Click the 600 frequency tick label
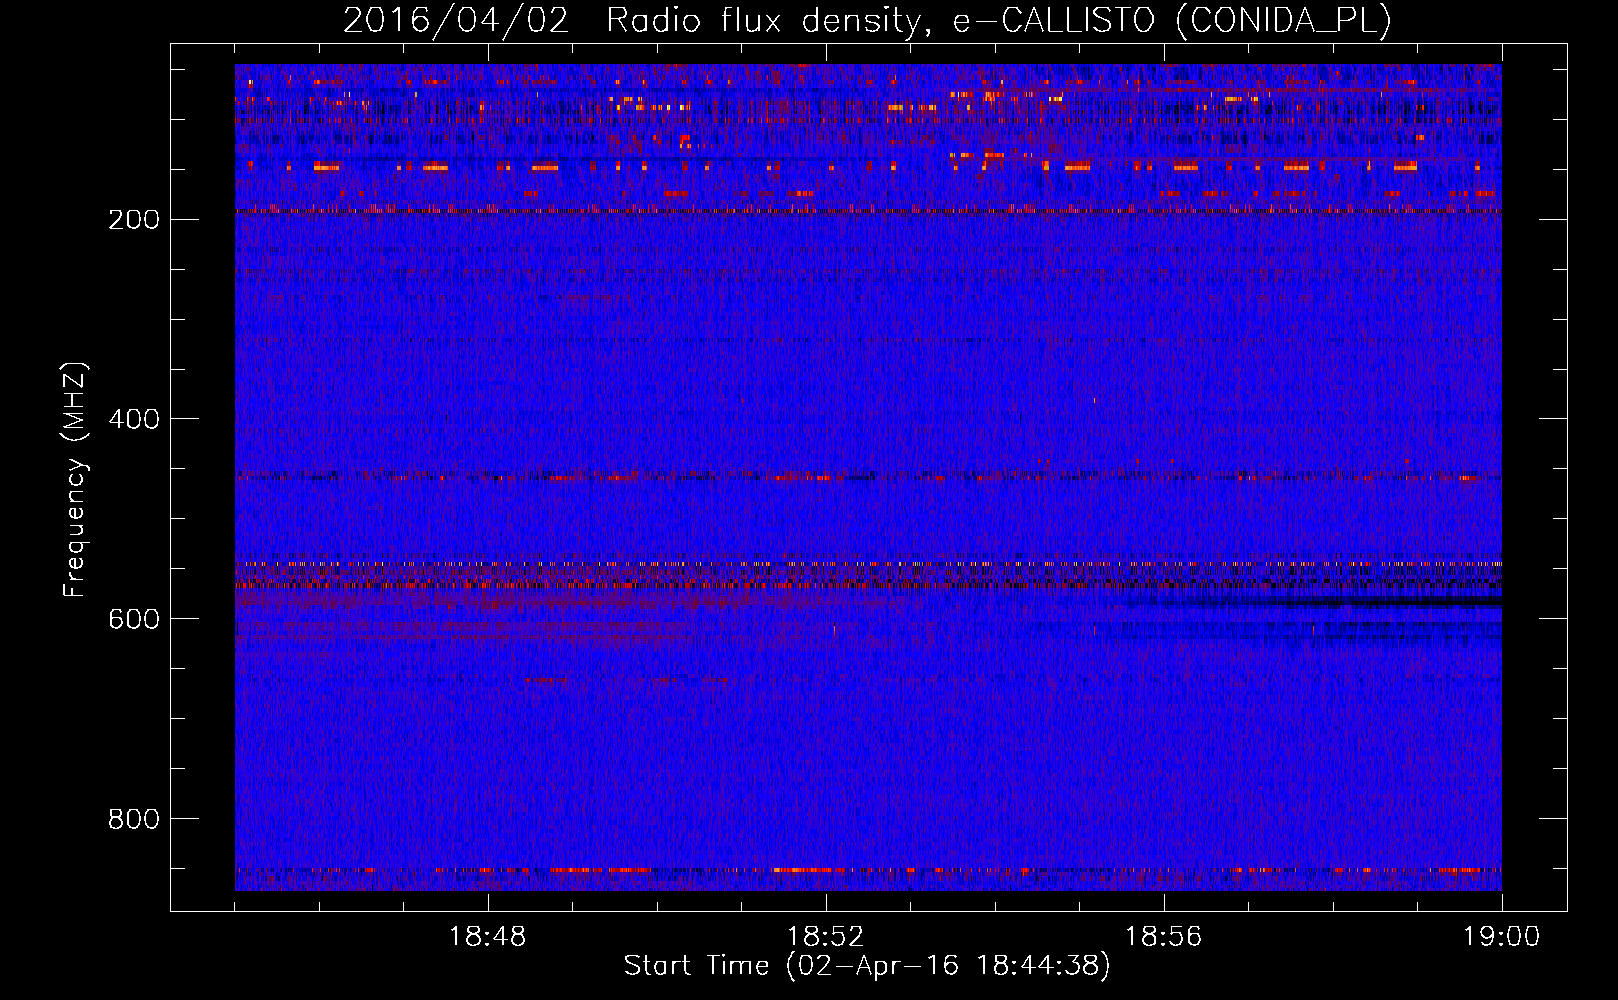Image resolution: width=1618 pixels, height=1000 pixels. (x=134, y=619)
